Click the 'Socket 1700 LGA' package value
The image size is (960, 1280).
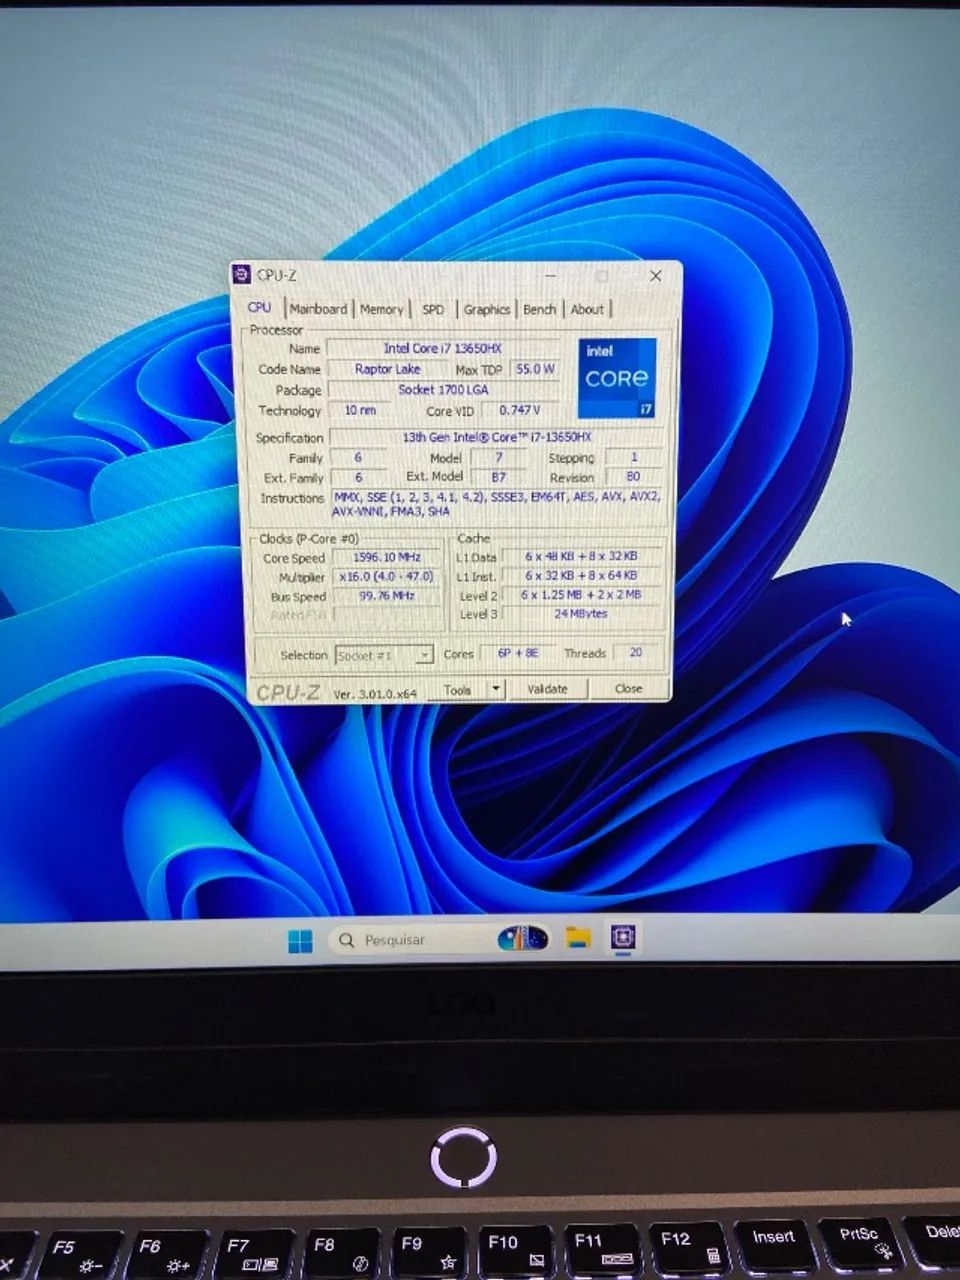[443, 390]
